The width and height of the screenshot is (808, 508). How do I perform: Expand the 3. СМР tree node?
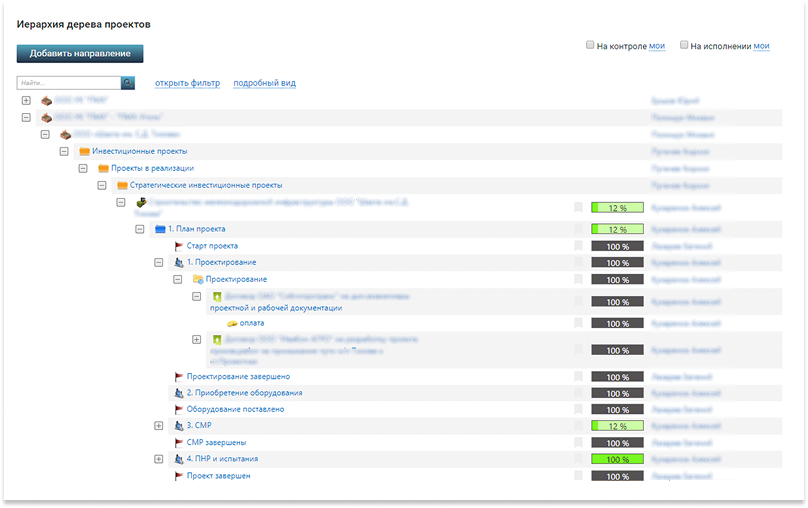point(158,426)
